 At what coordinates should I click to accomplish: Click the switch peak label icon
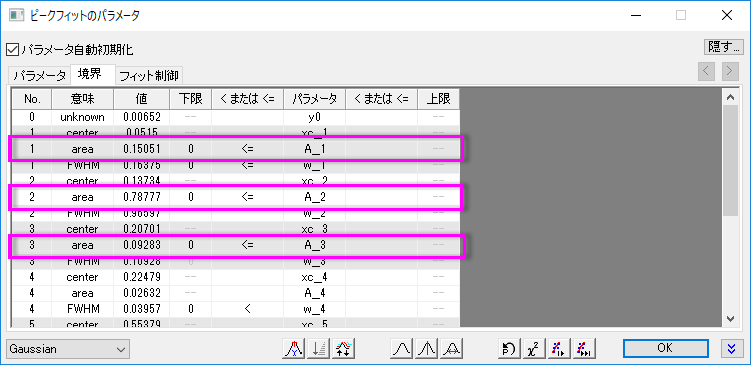point(294,349)
